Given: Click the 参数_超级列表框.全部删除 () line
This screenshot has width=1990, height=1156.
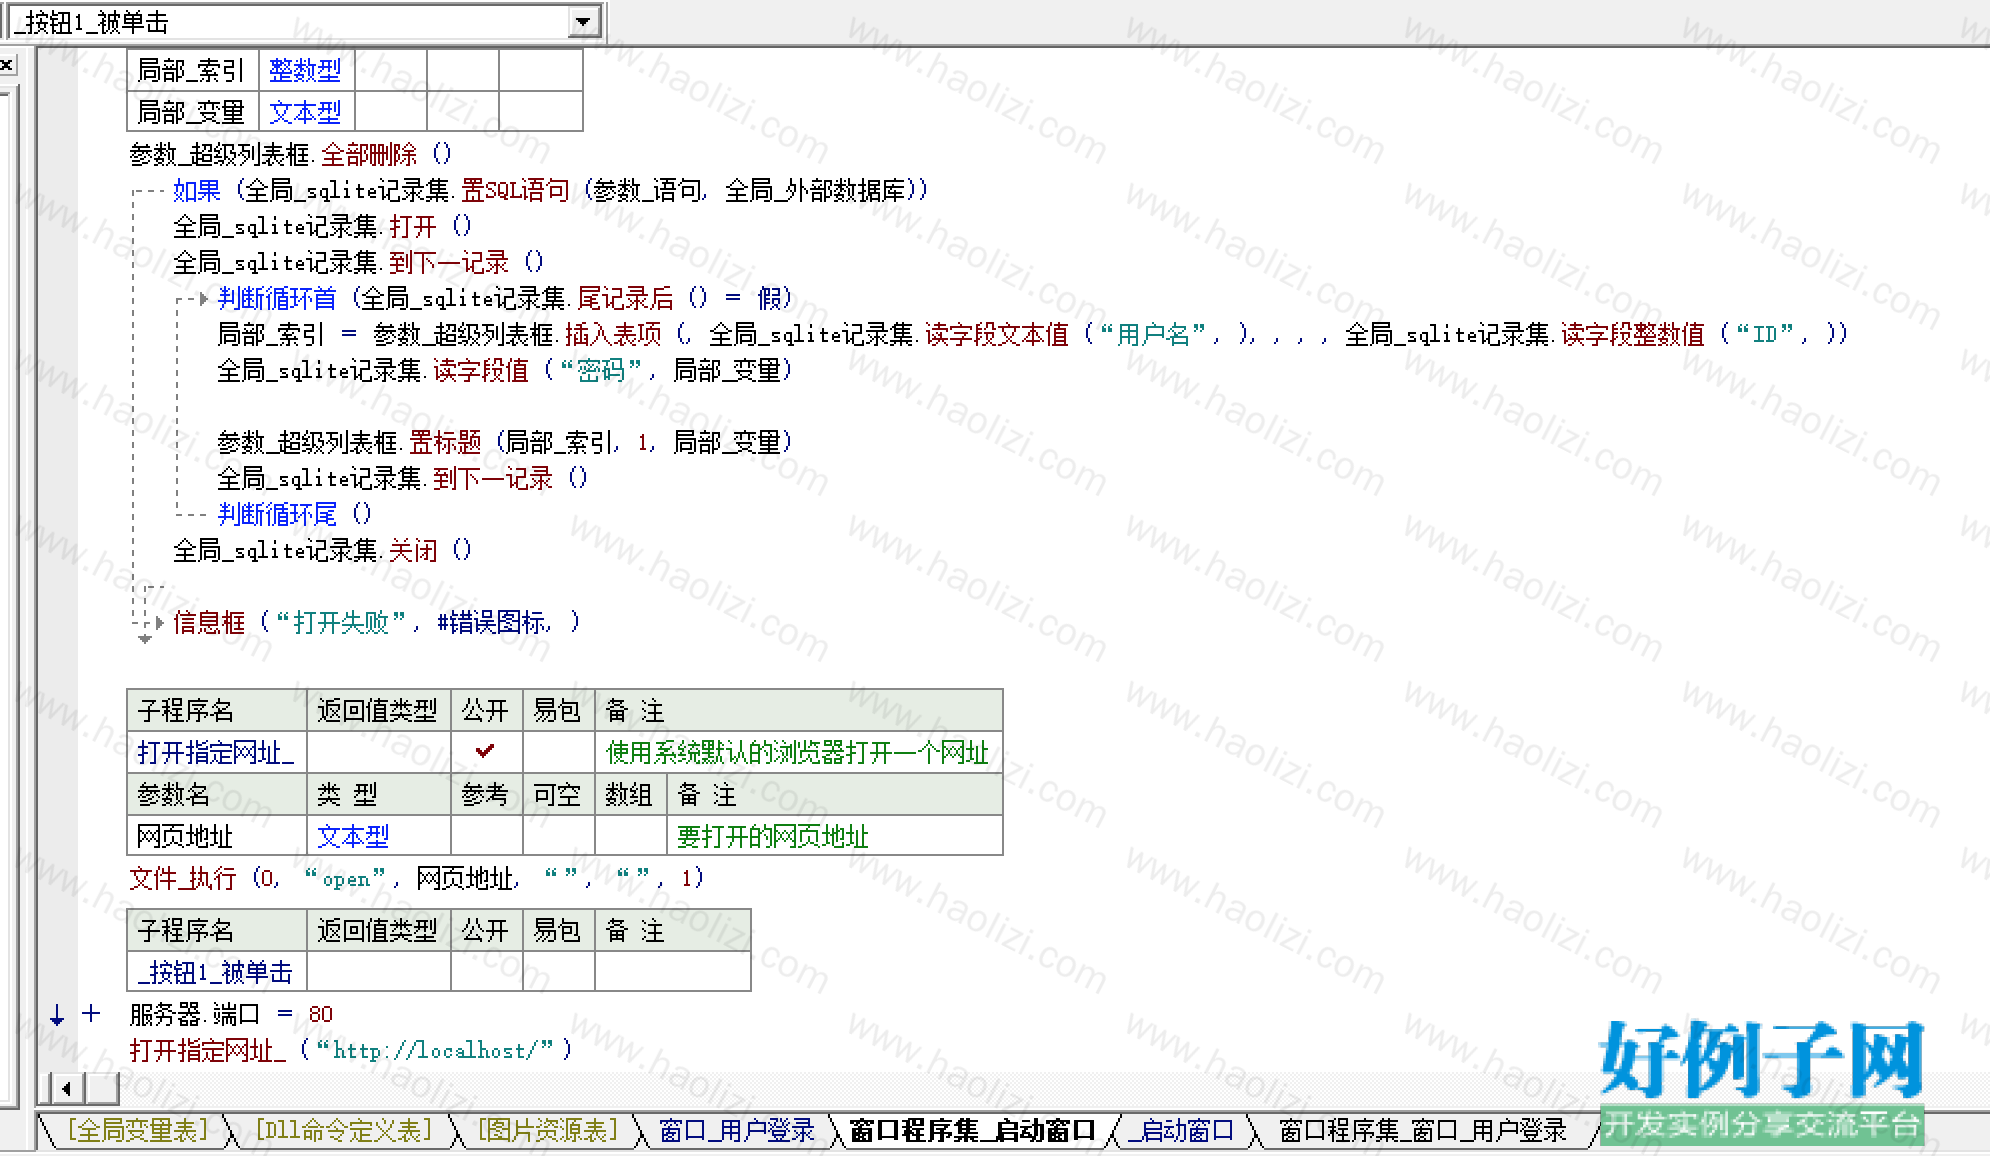Looking at the screenshot, I should click(291, 154).
